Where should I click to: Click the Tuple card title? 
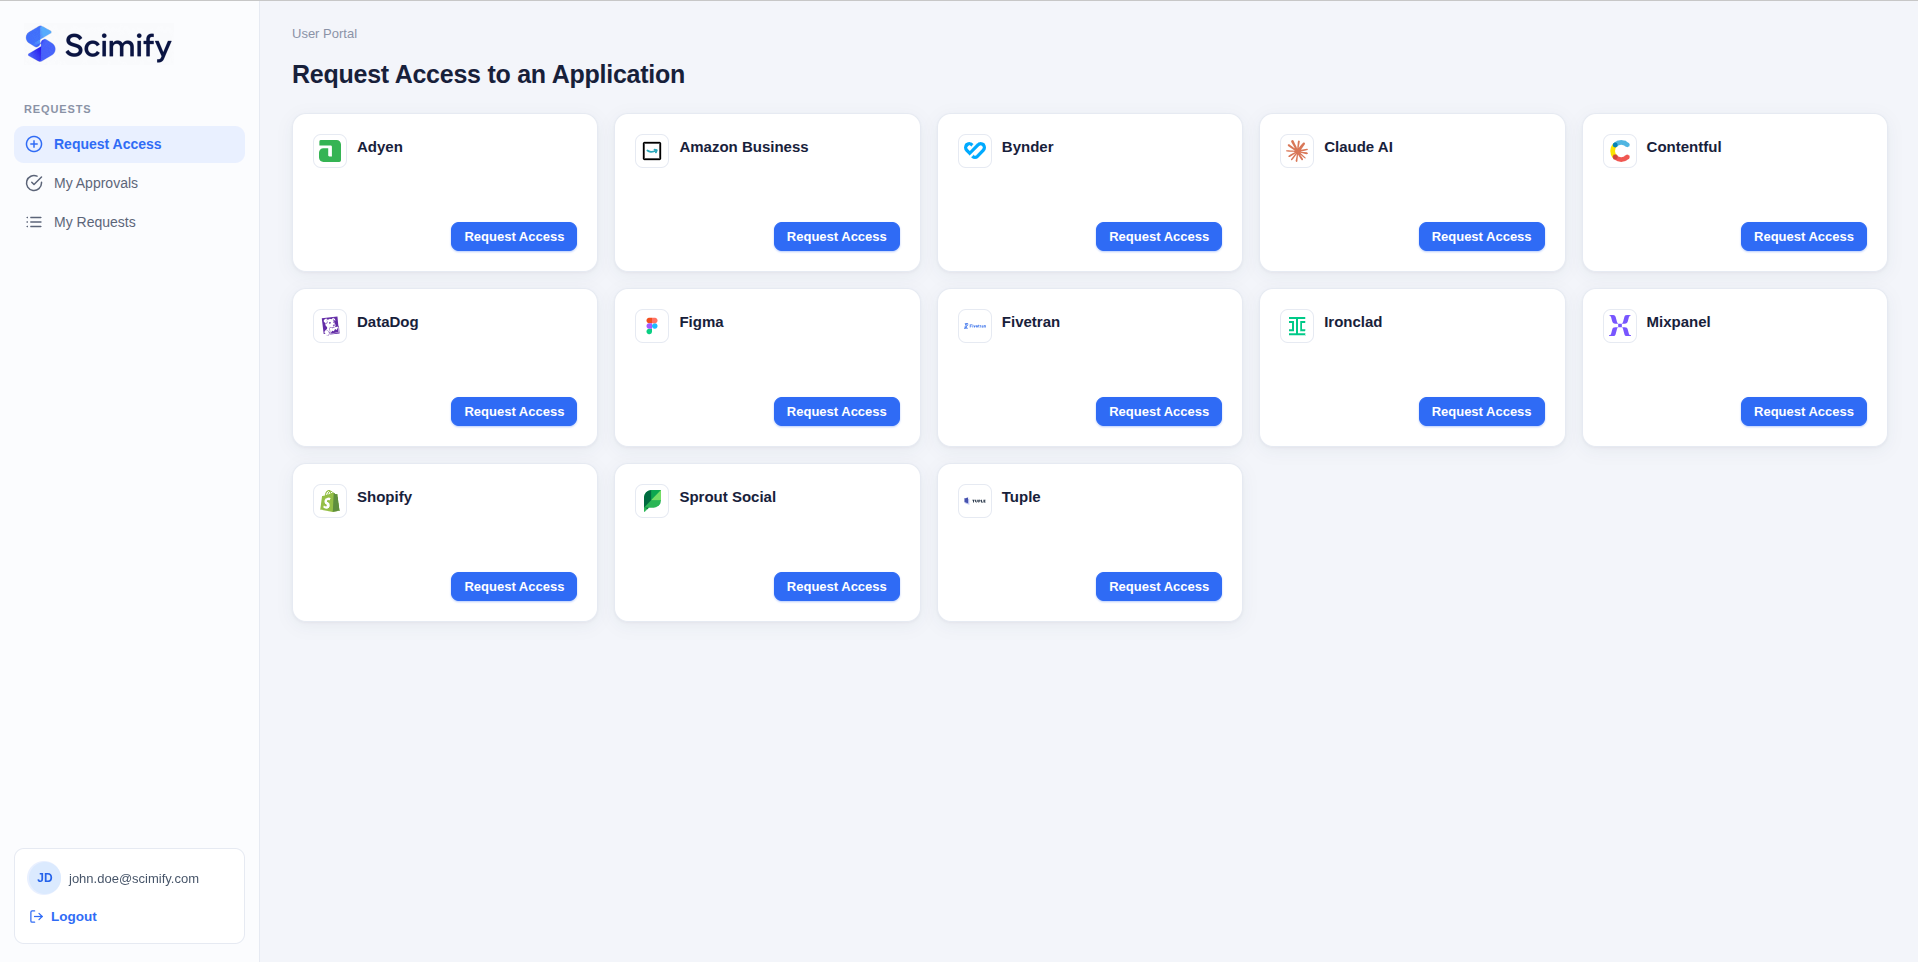[x=1021, y=497]
